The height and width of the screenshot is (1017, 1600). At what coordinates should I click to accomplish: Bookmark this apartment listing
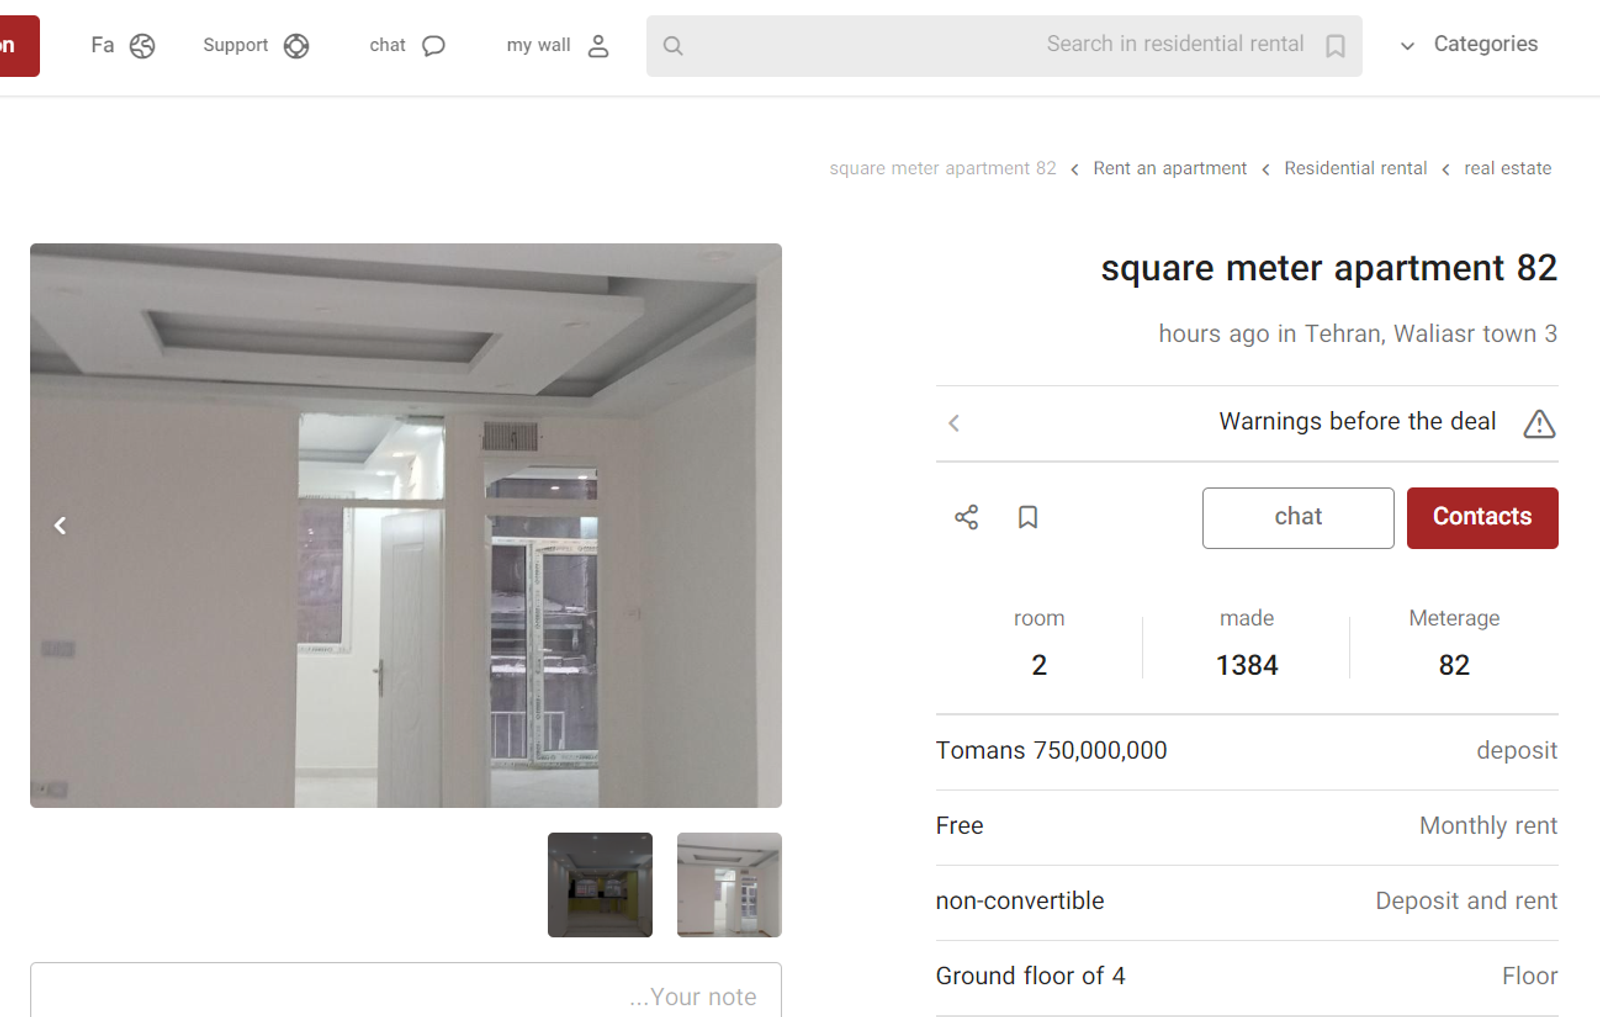(1027, 517)
